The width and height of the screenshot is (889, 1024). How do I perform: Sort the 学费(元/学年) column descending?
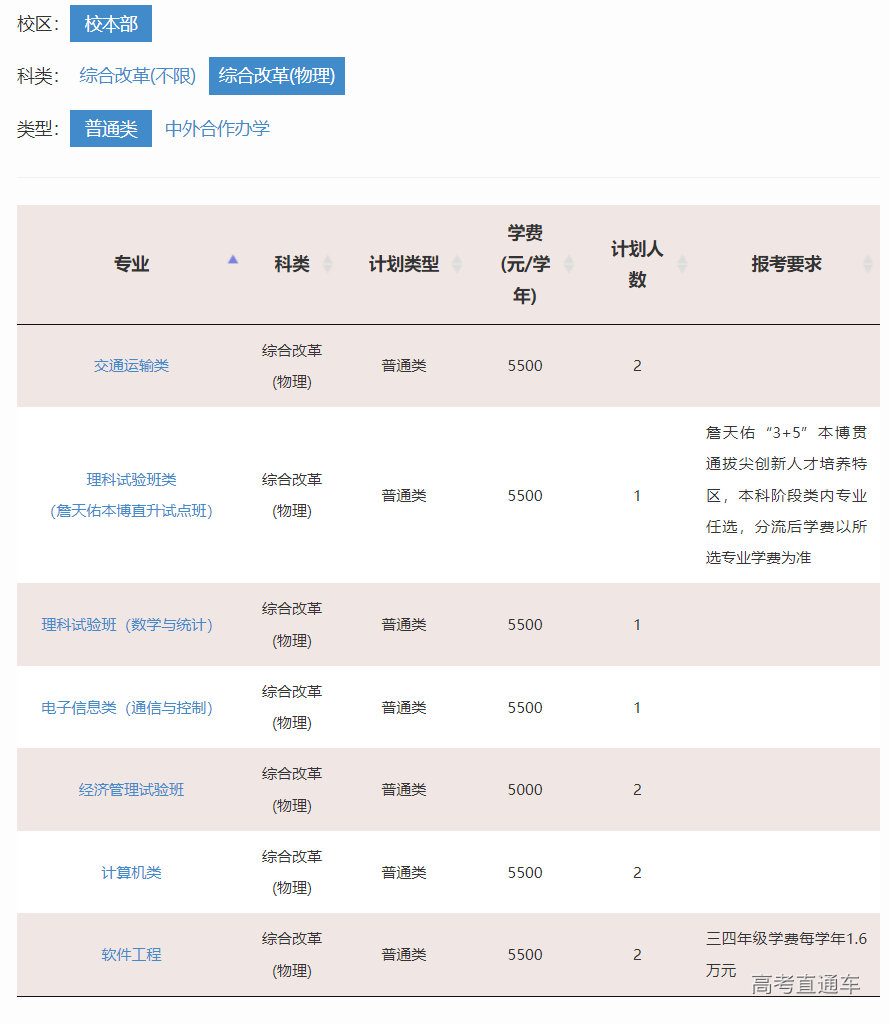(x=568, y=270)
